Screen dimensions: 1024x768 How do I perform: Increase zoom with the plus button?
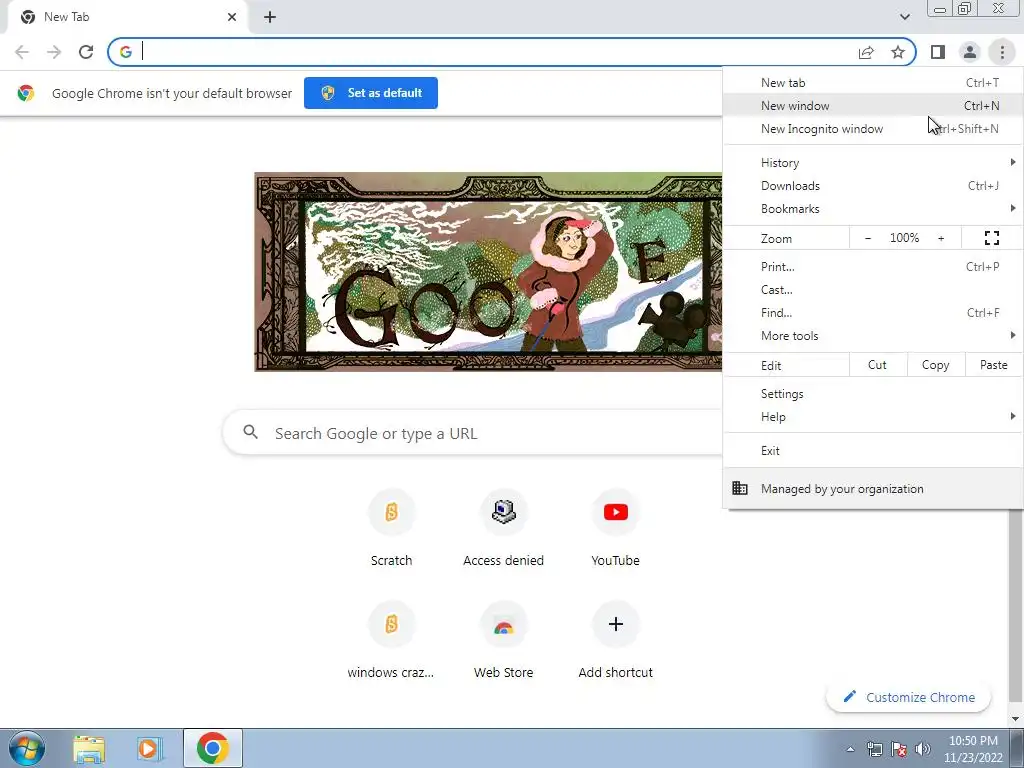pyautogui.click(x=941, y=238)
